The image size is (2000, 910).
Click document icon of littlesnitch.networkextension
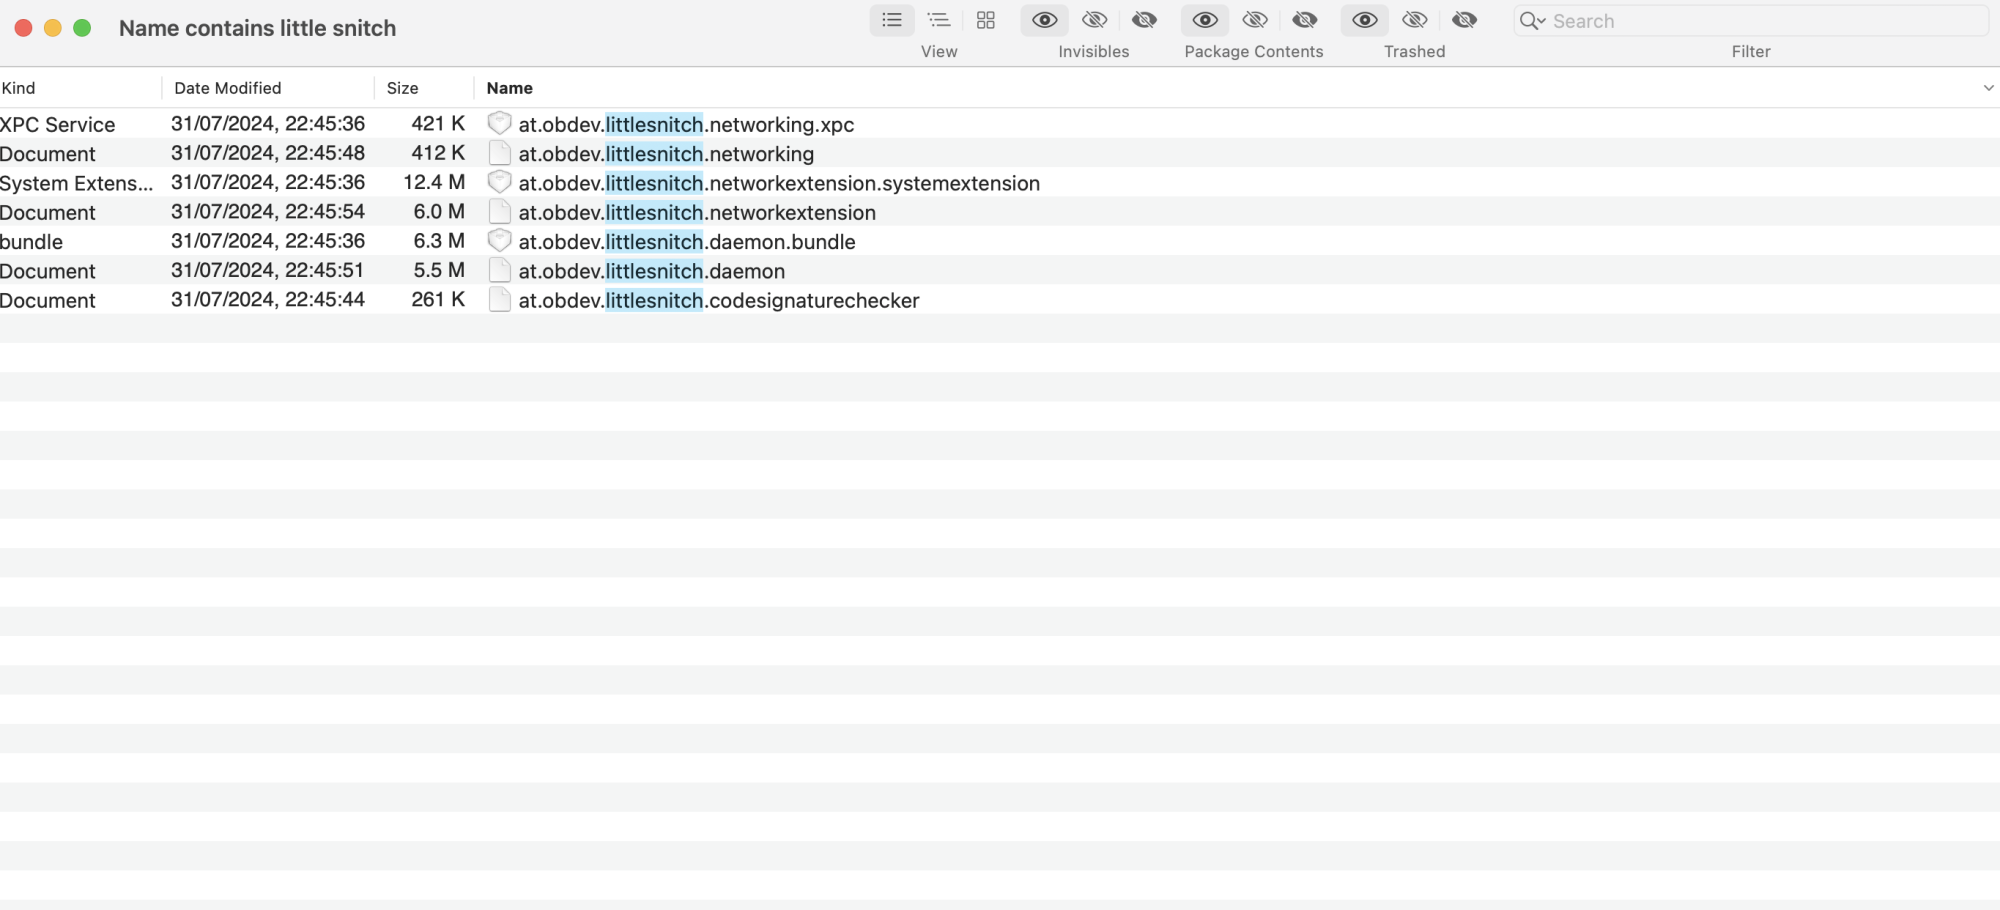pyautogui.click(x=500, y=211)
